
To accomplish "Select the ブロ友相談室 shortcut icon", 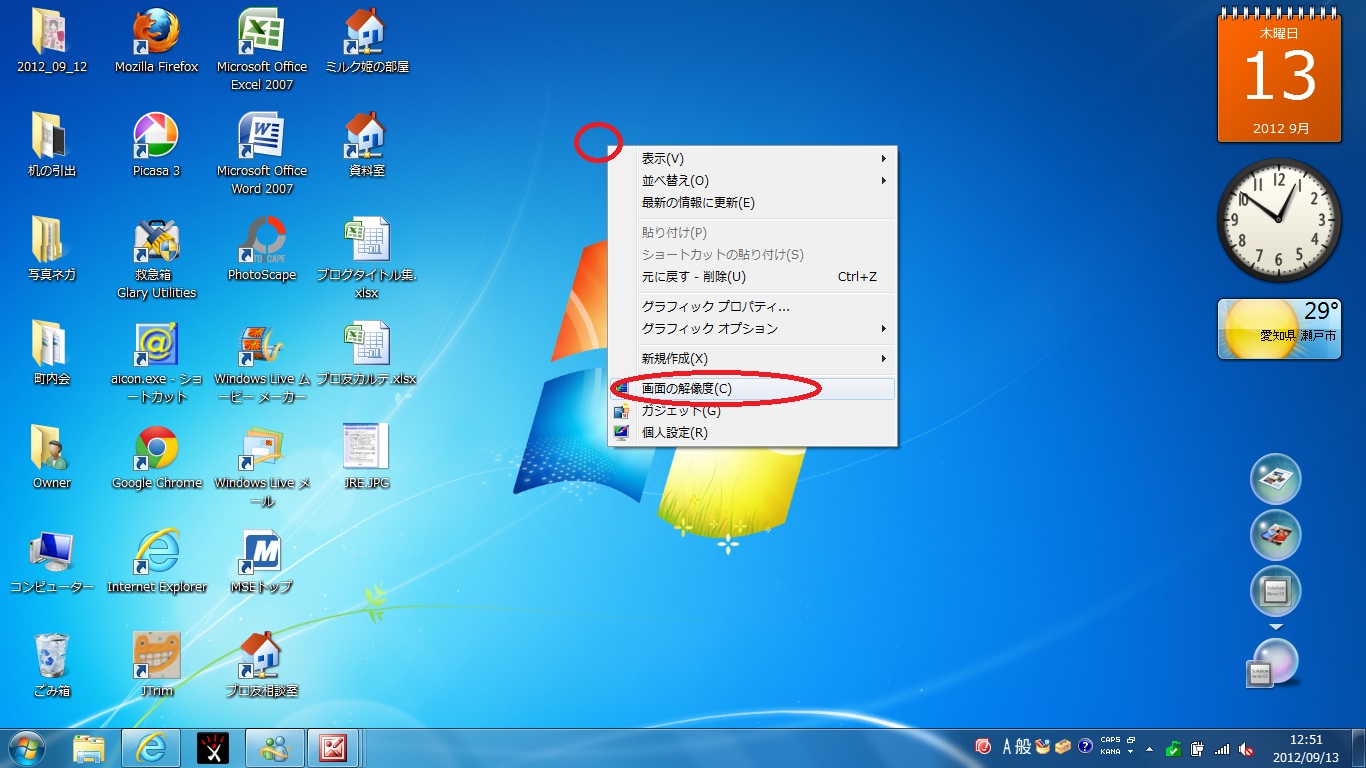I will [262, 666].
